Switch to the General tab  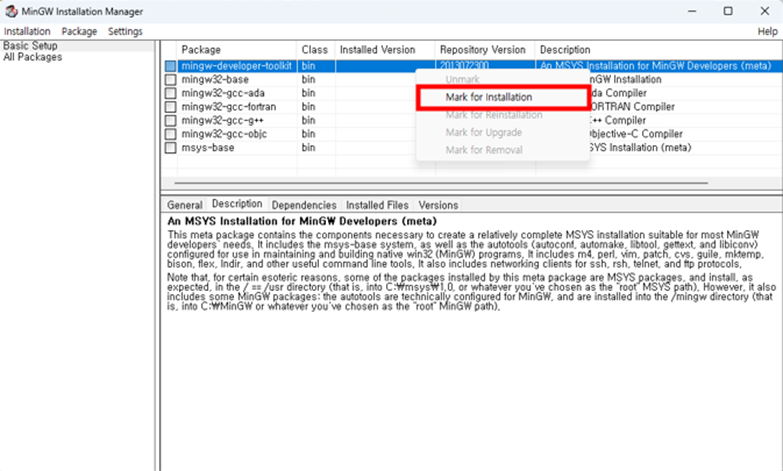coord(185,205)
